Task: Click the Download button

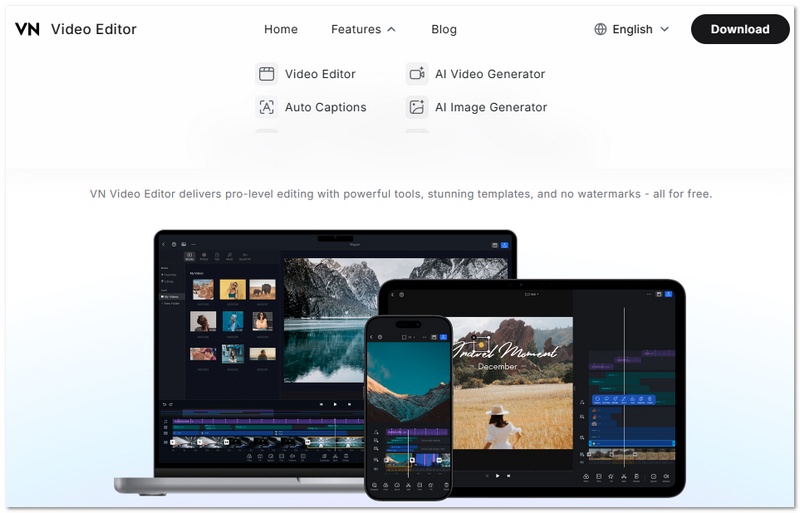Action: (x=739, y=29)
